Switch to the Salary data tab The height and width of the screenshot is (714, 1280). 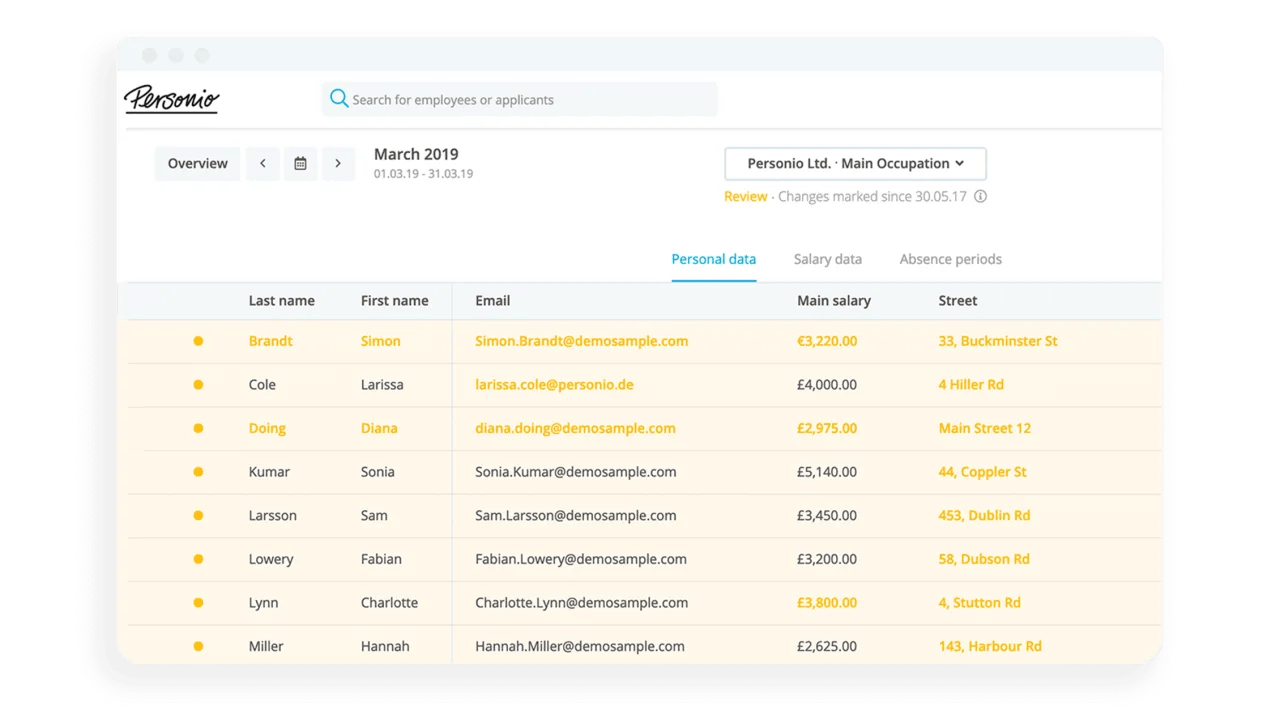827,259
